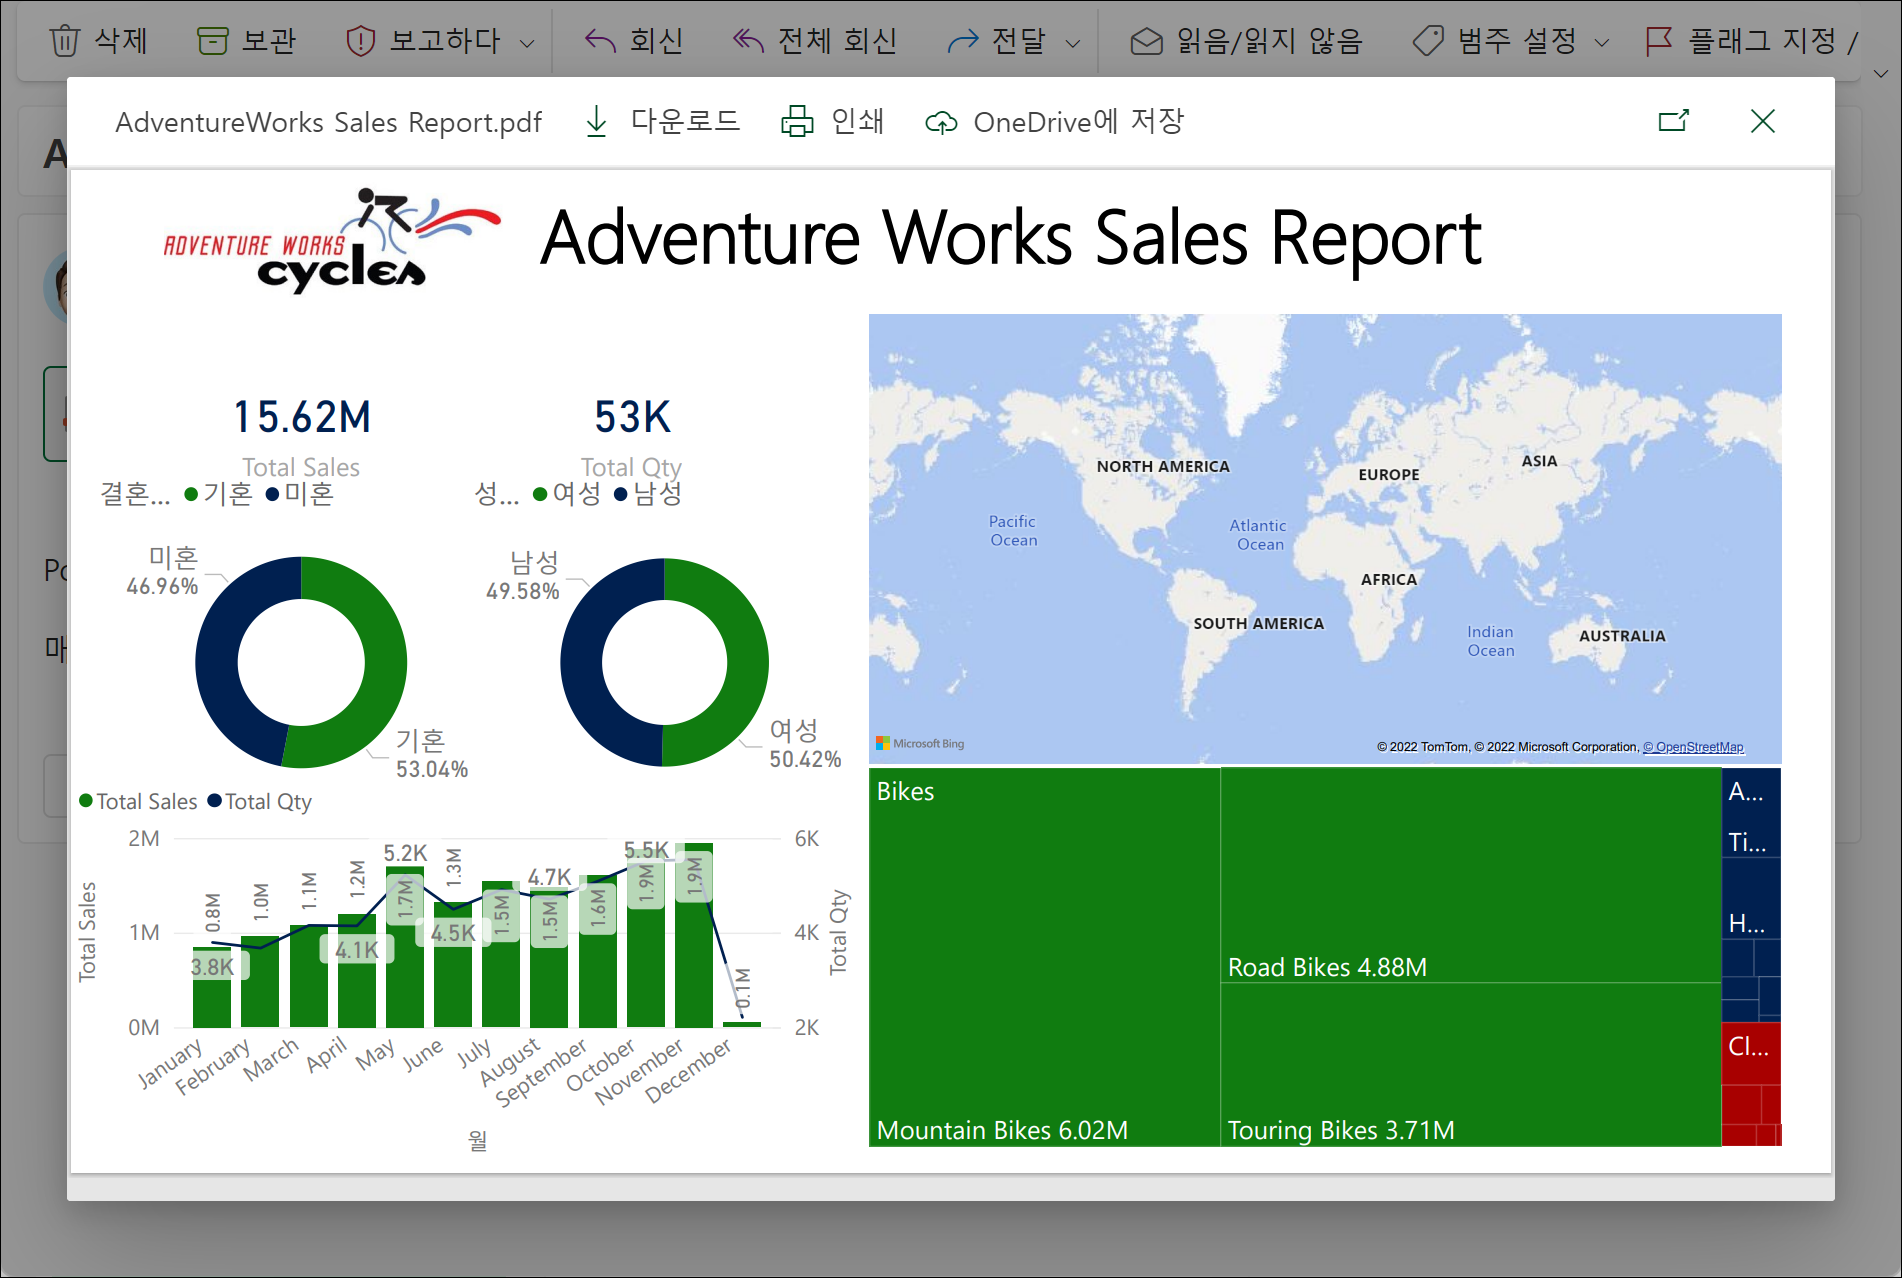This screenshot has width=1902, height=1278.
Task: Click the 기혼 53.04% donut label
Action: point(432,754)
